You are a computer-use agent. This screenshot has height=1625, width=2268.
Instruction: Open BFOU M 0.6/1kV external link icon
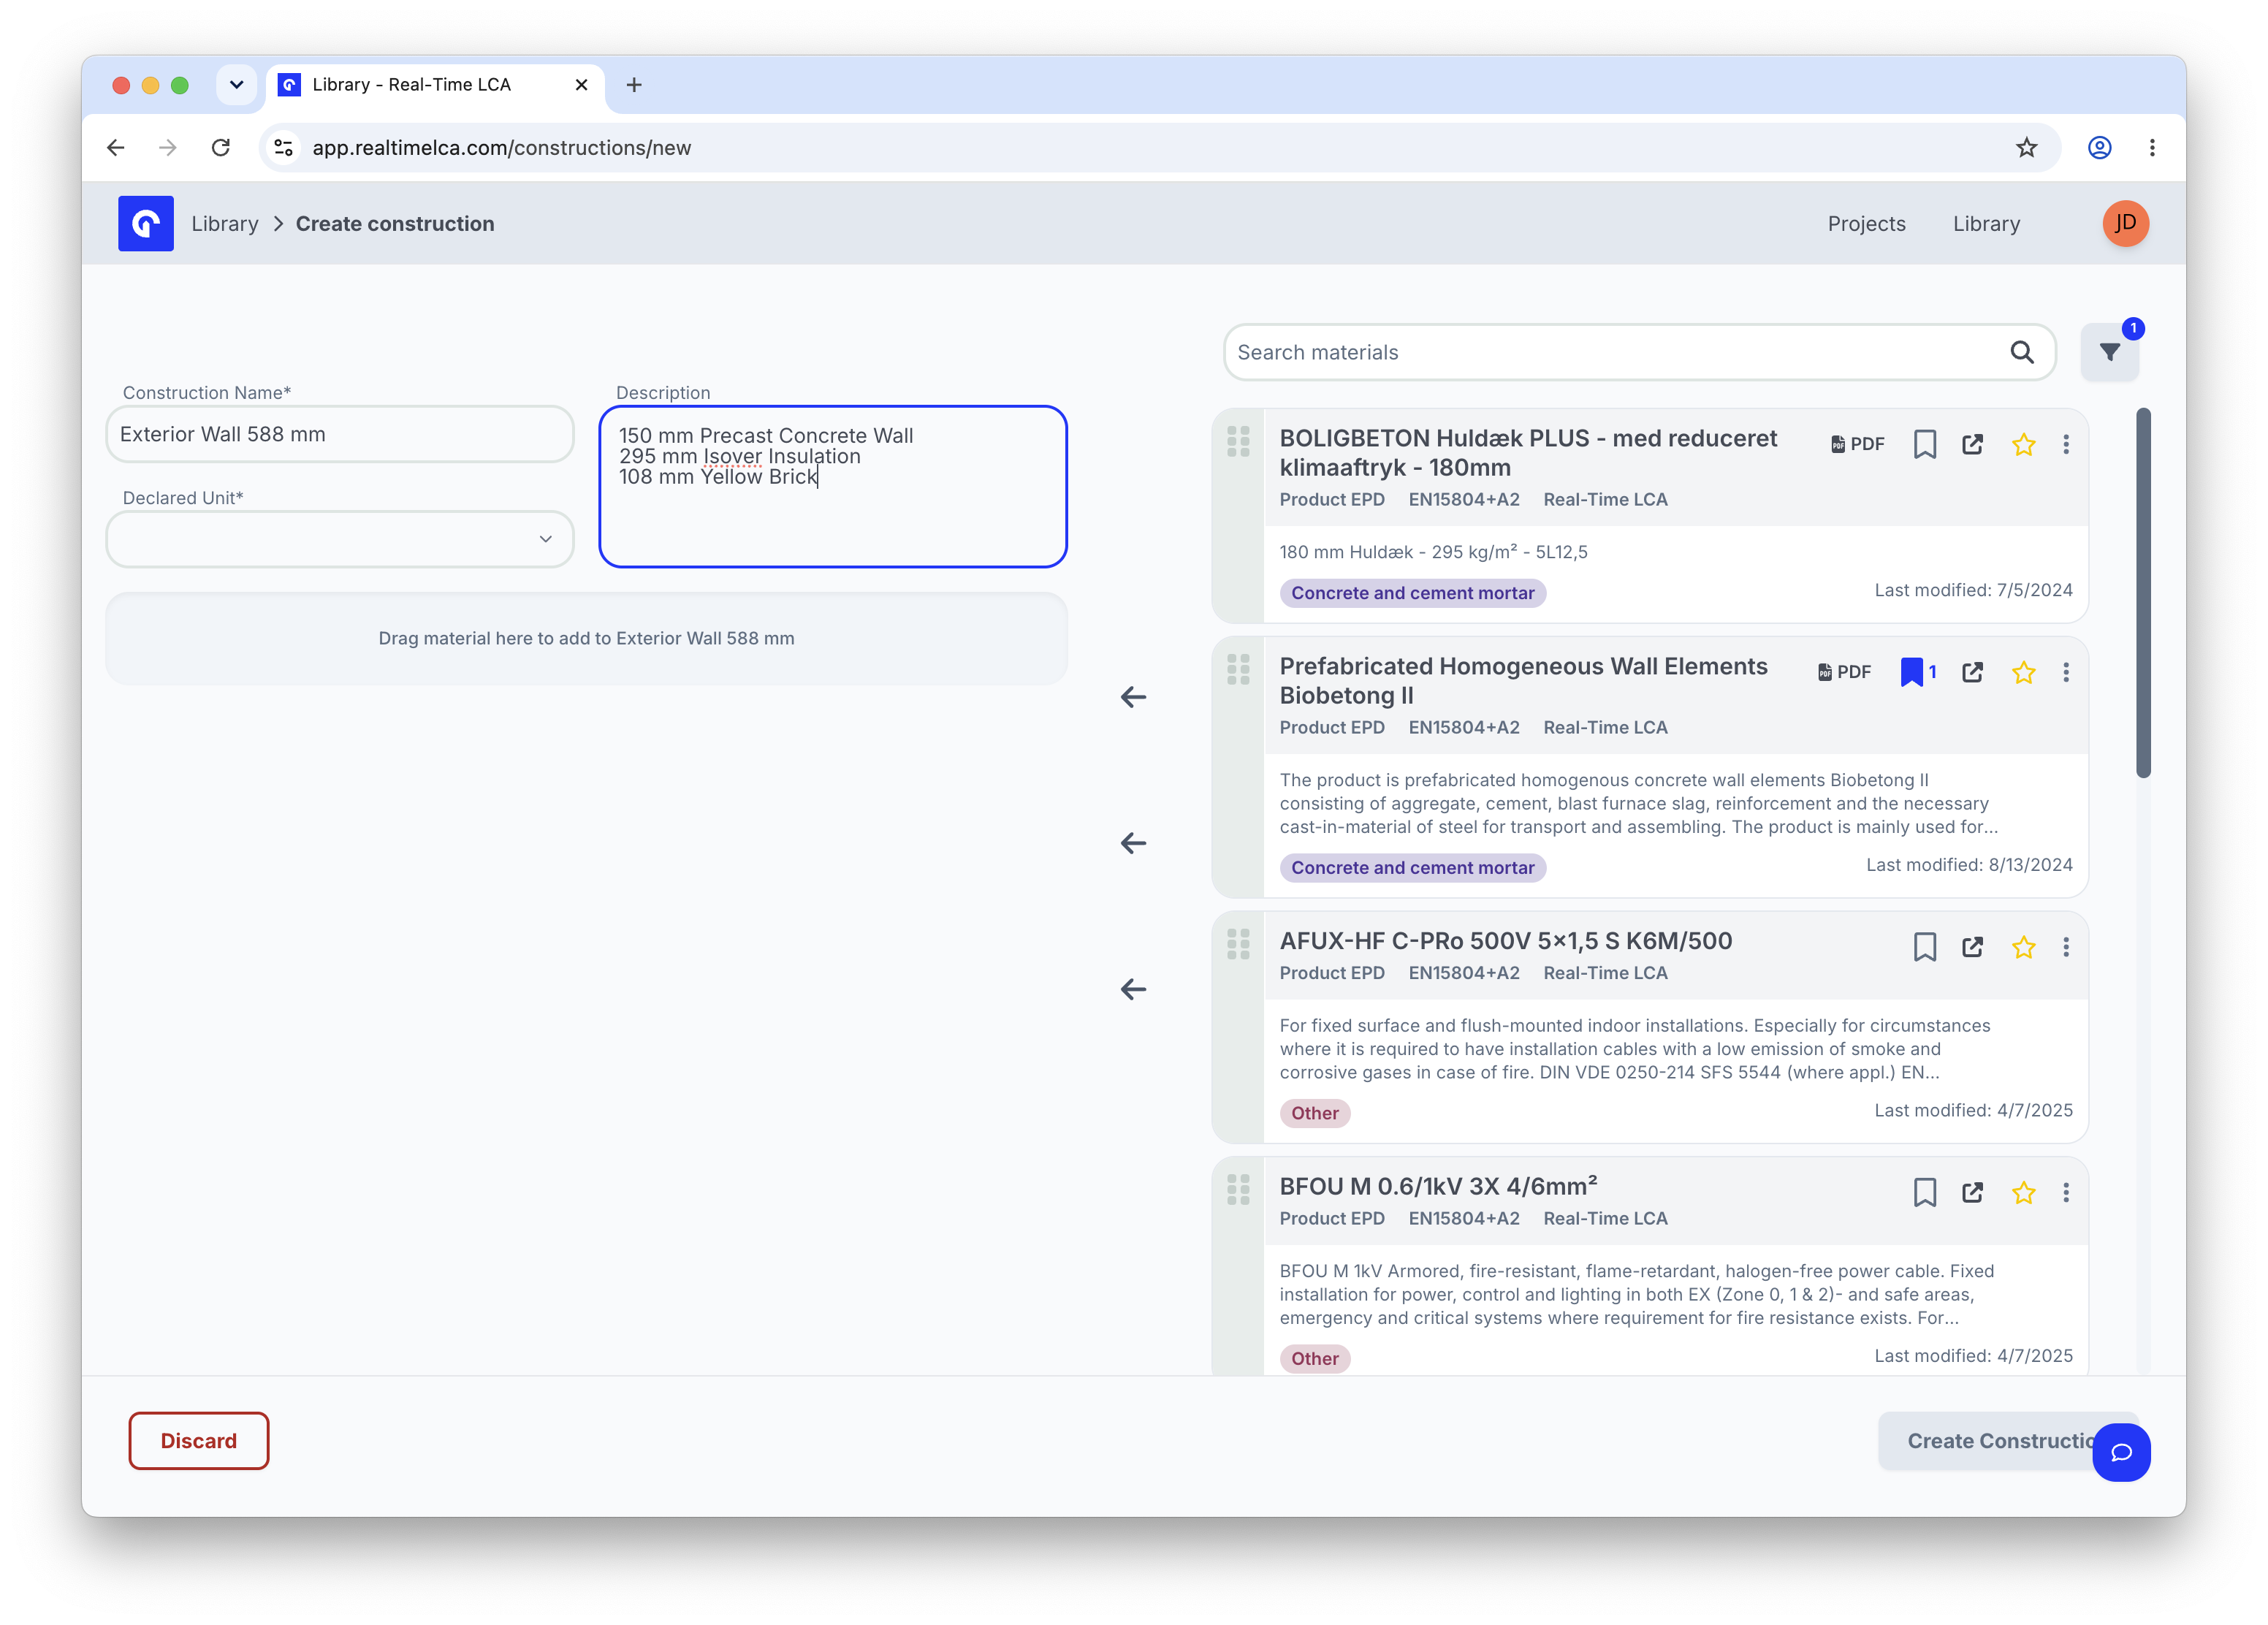tap(1972, 1192)
